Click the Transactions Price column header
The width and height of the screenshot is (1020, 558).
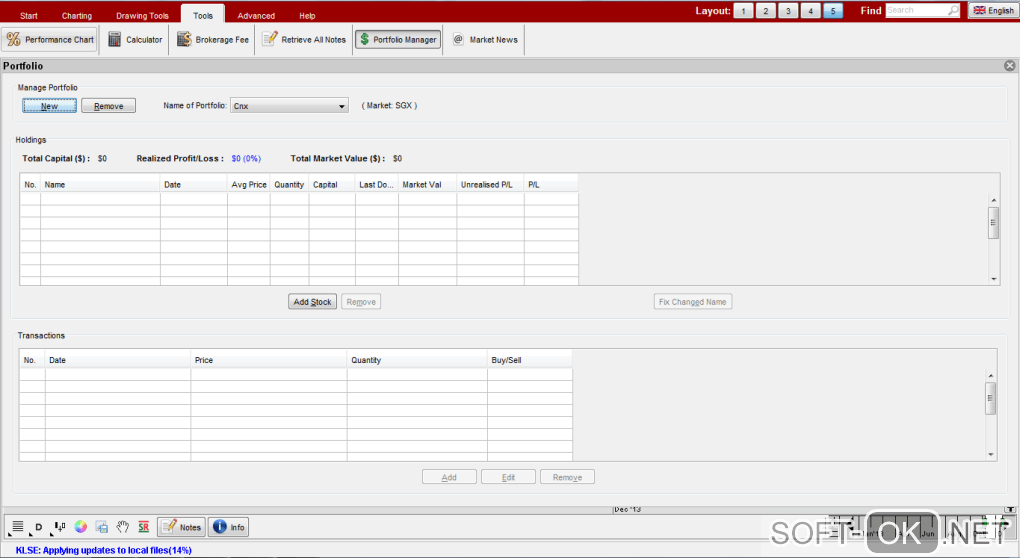coord(269,360)
